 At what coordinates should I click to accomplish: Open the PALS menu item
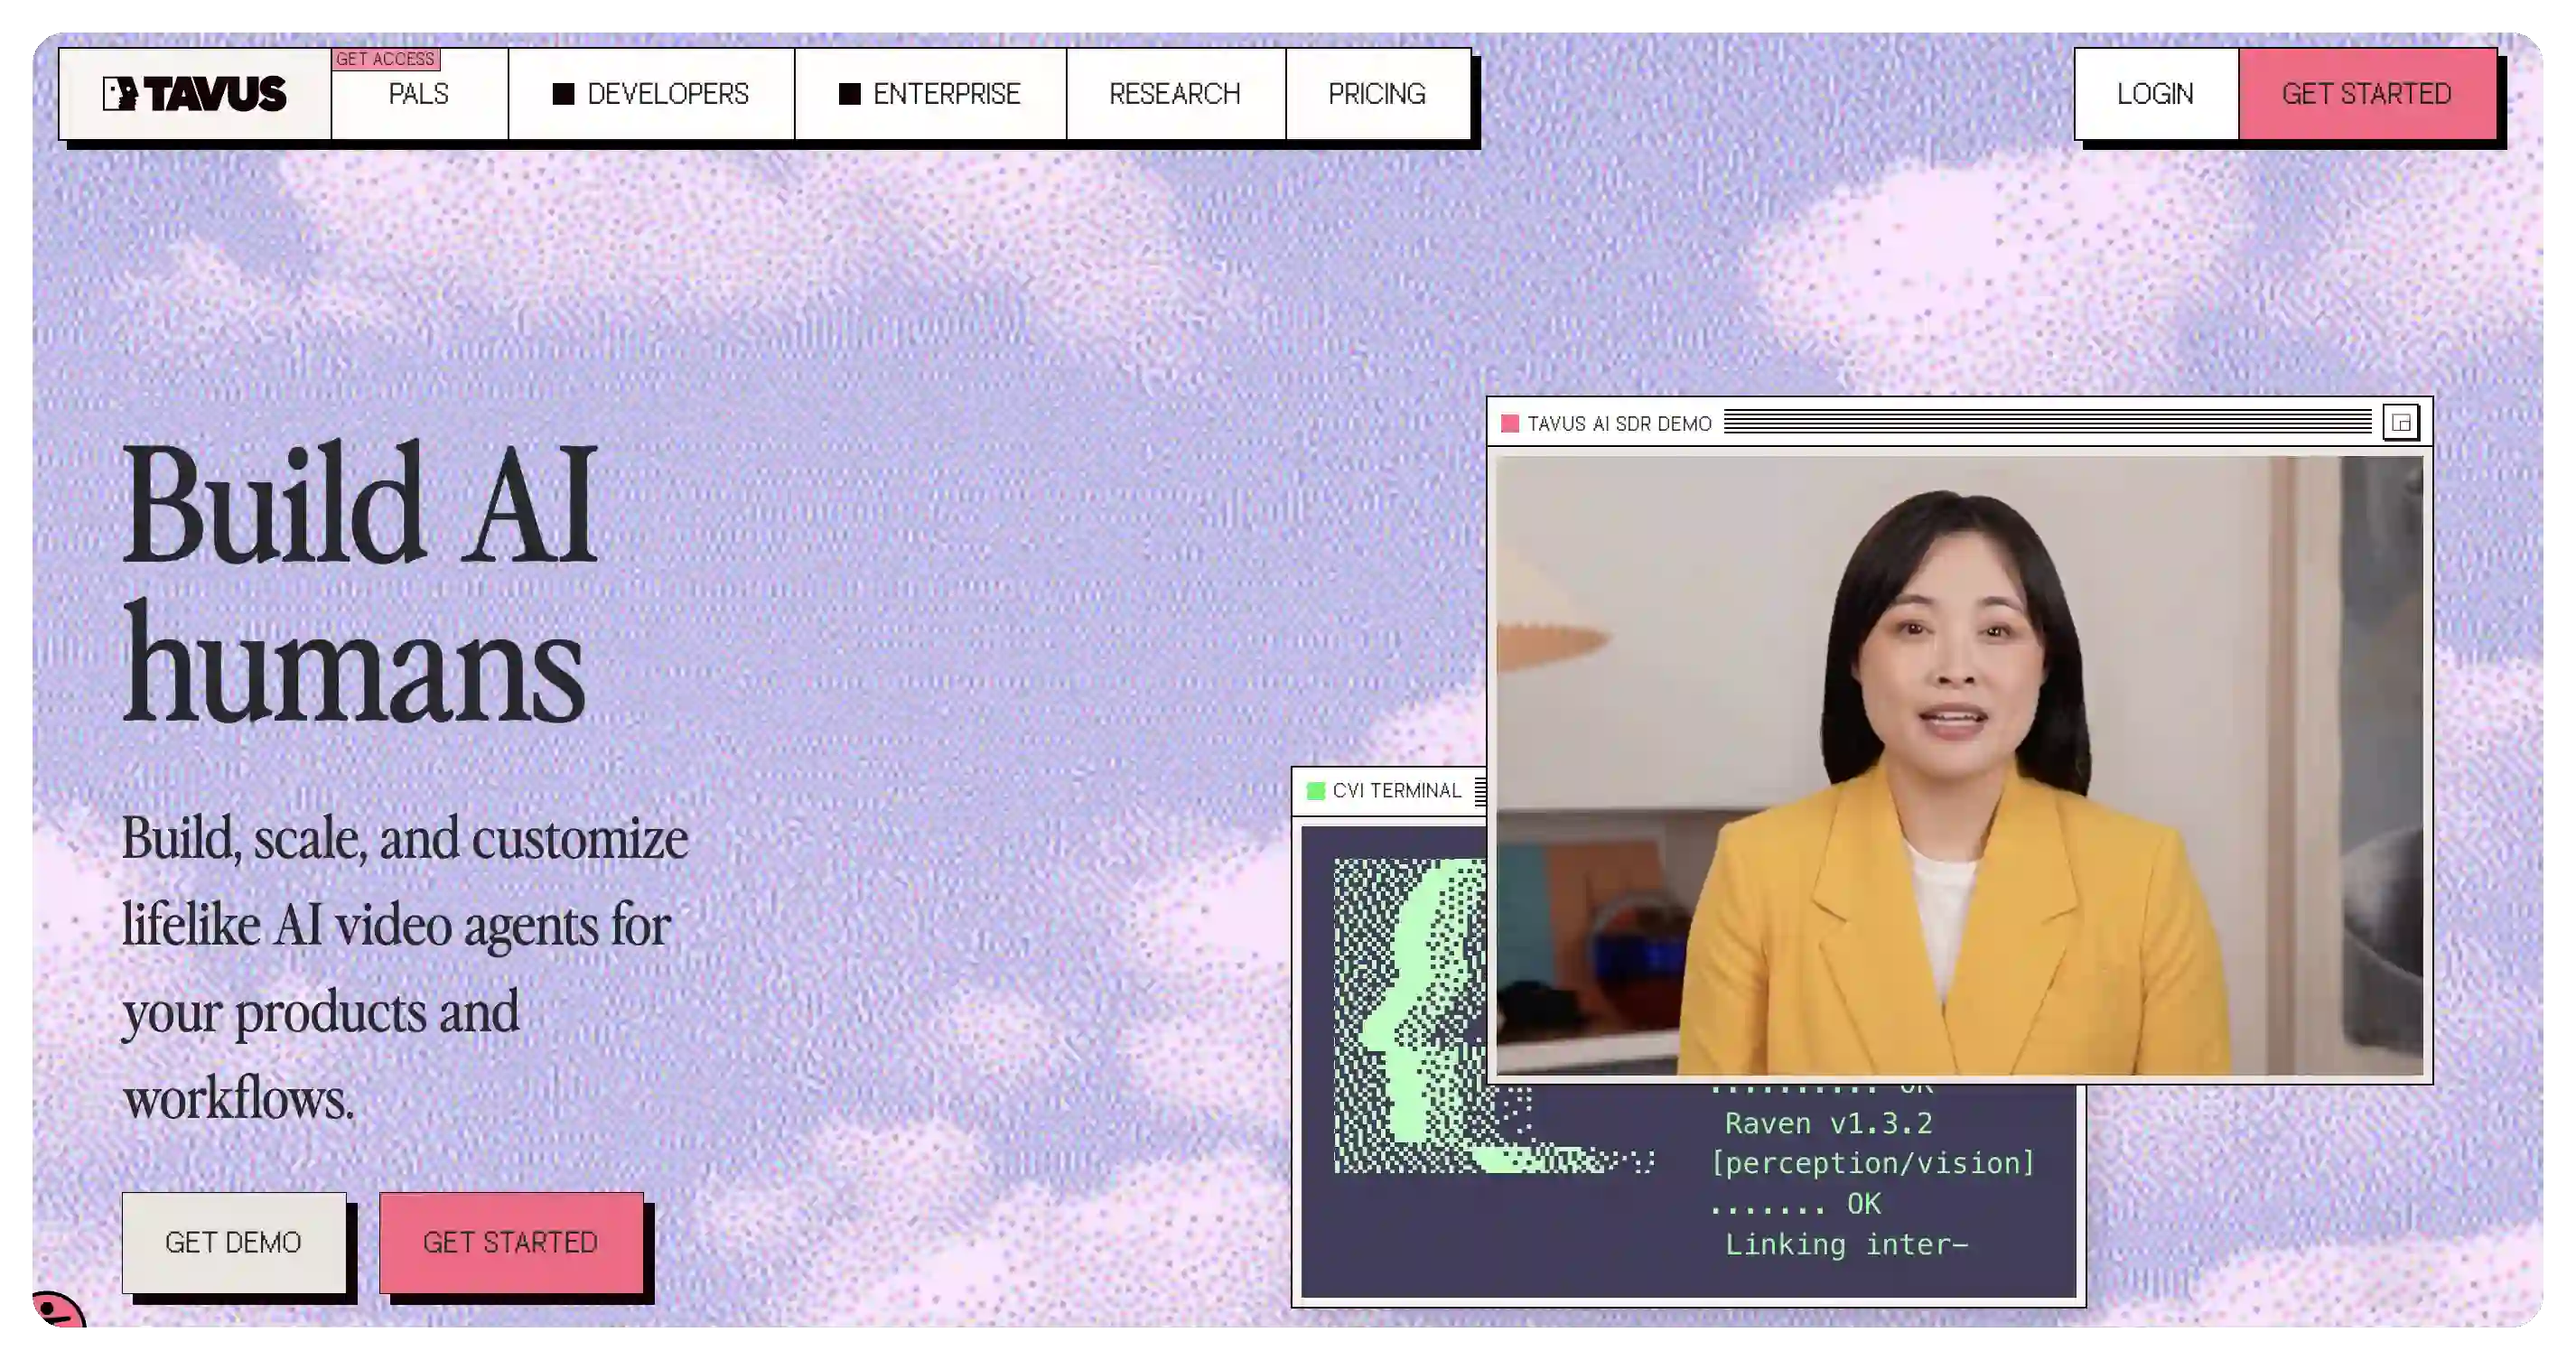click(x=419, y=94)
